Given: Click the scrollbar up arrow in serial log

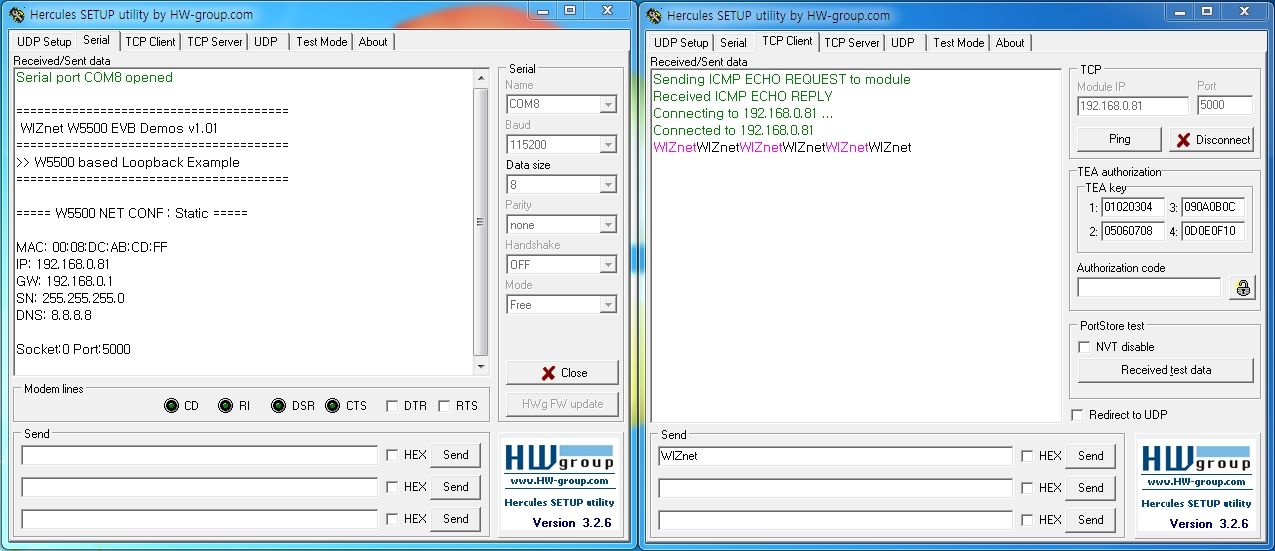Looking at the screenshot, I should (480, 78).
